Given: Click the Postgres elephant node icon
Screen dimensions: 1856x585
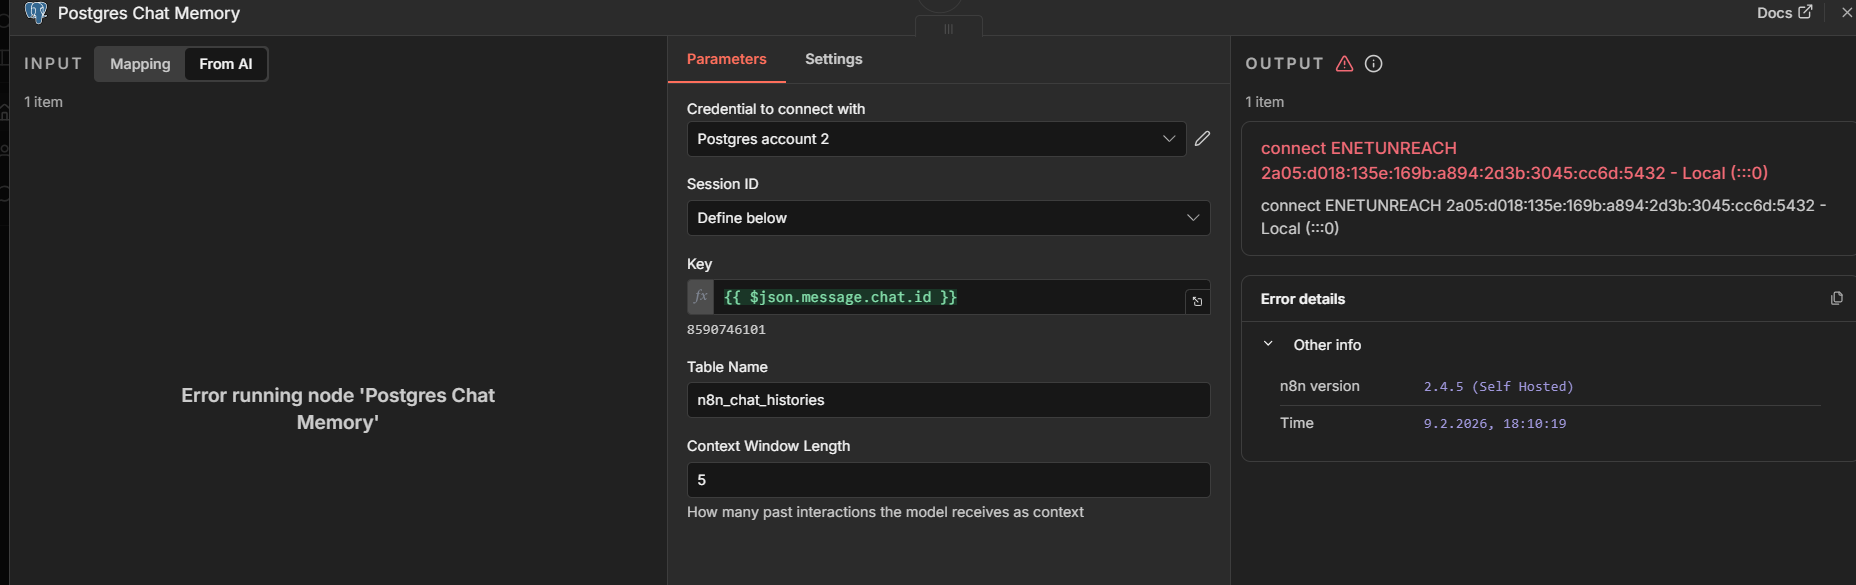Looking at the screenshot, I should coord(36,13).
